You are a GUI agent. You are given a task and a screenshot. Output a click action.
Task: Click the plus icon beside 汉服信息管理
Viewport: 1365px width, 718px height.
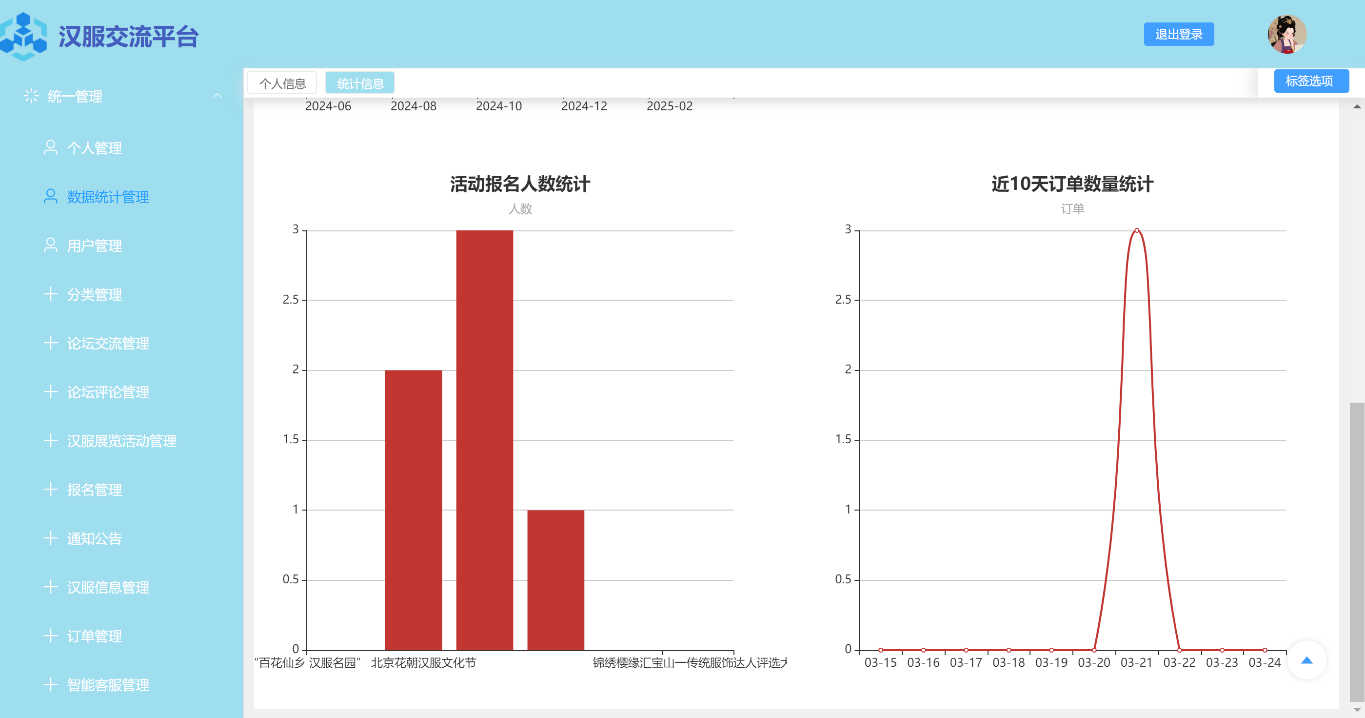click(50, 587)
